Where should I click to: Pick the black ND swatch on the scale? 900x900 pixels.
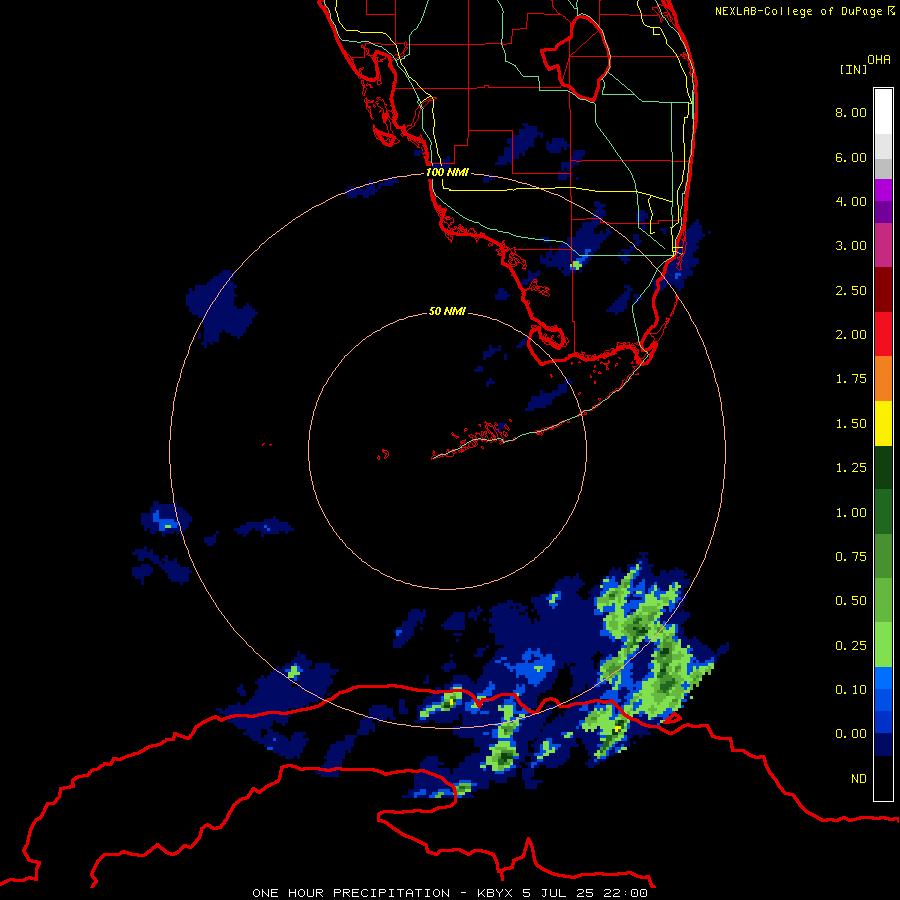point(883,778)
